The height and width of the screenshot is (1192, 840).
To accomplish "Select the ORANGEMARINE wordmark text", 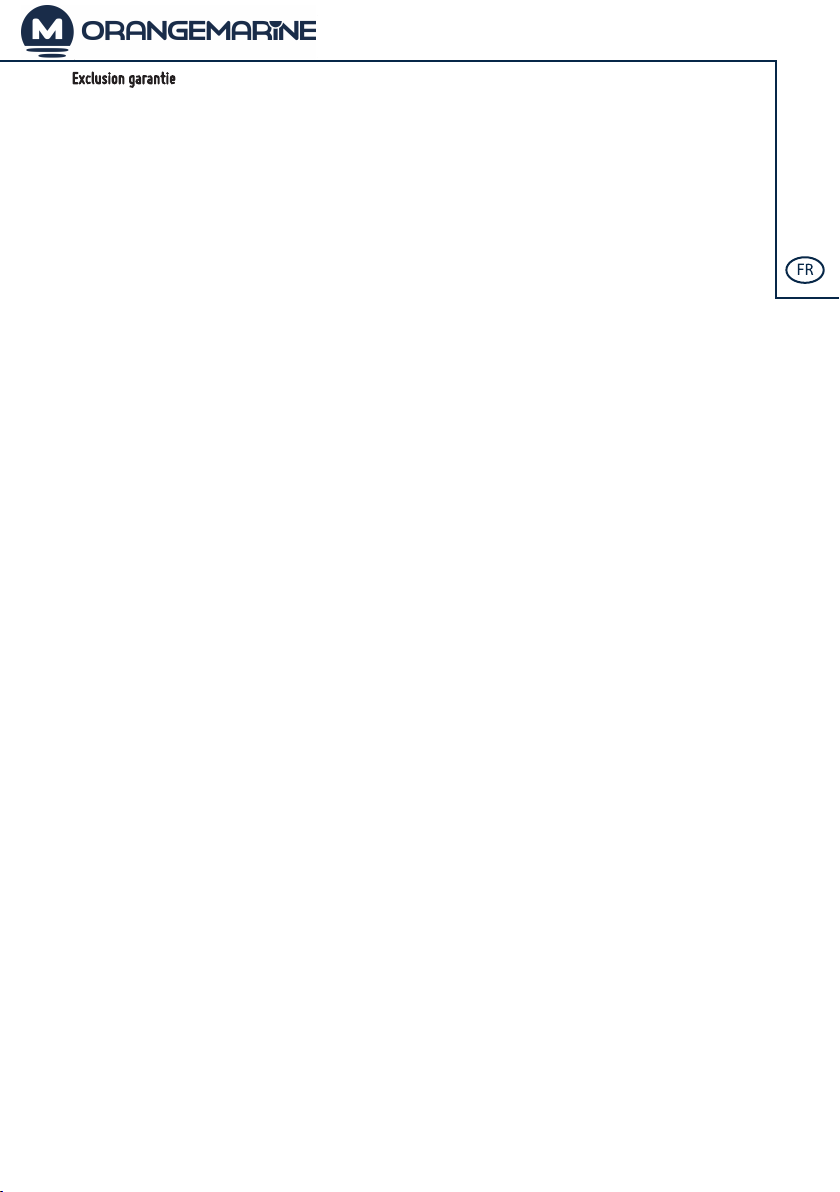I will tap(198, 30).
